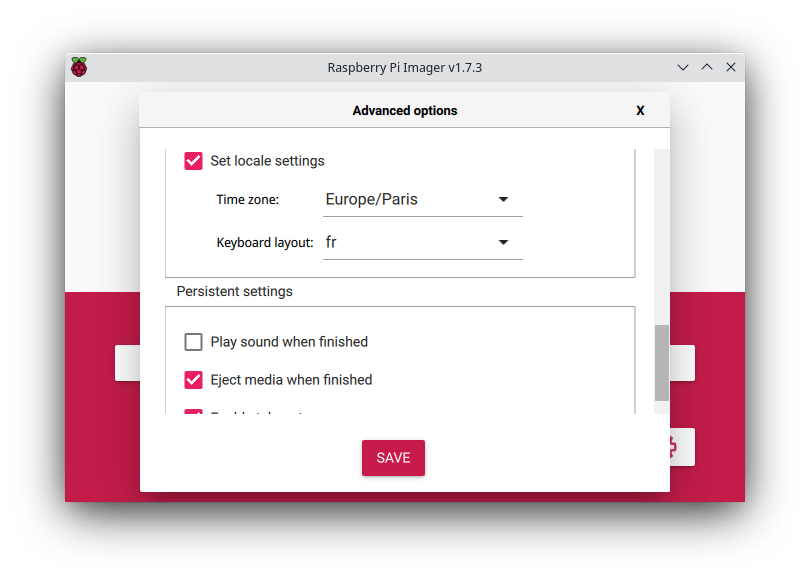The image size is (810, 579).
Task: Uncheck Set locale settings checkbox
Action: pos(193,161)
